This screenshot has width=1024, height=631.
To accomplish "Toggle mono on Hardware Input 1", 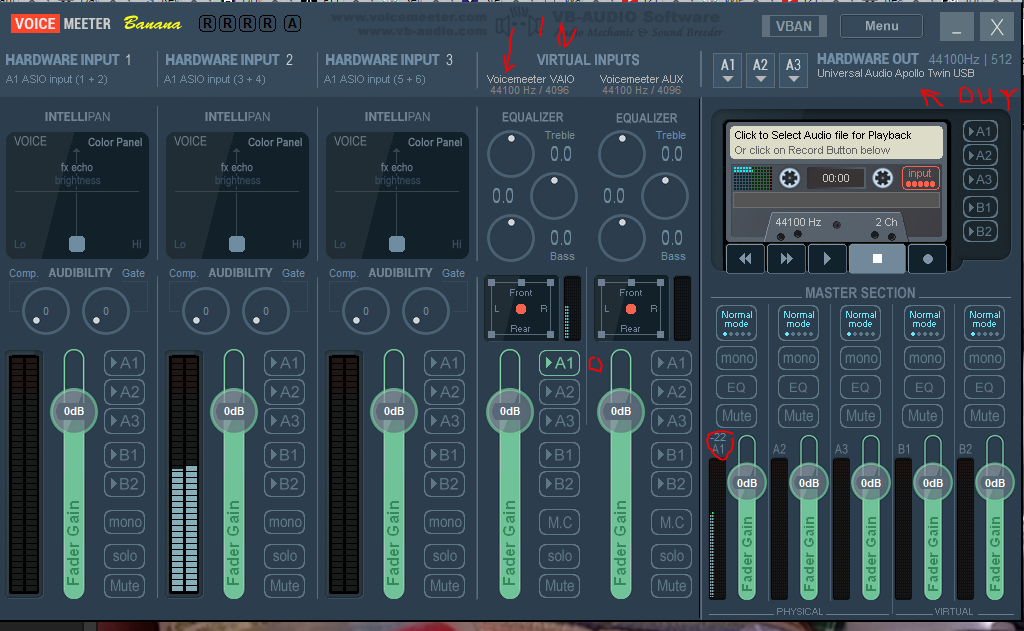I will coord(125,522).
